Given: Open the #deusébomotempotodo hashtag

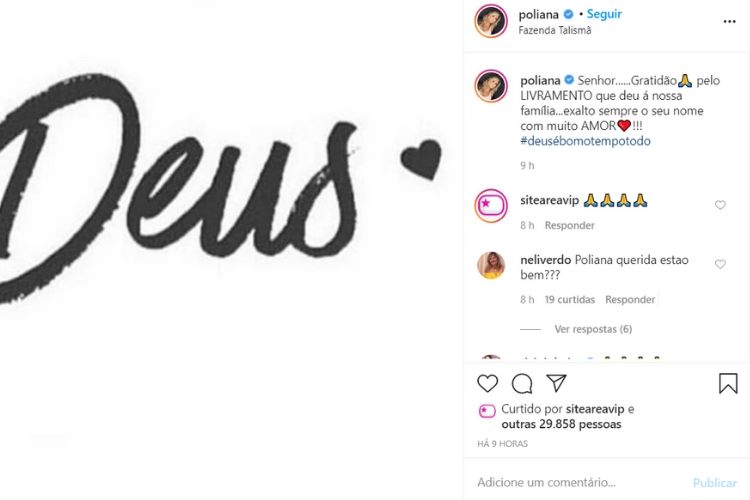Looking at the screenshot, I should [585, 141].
